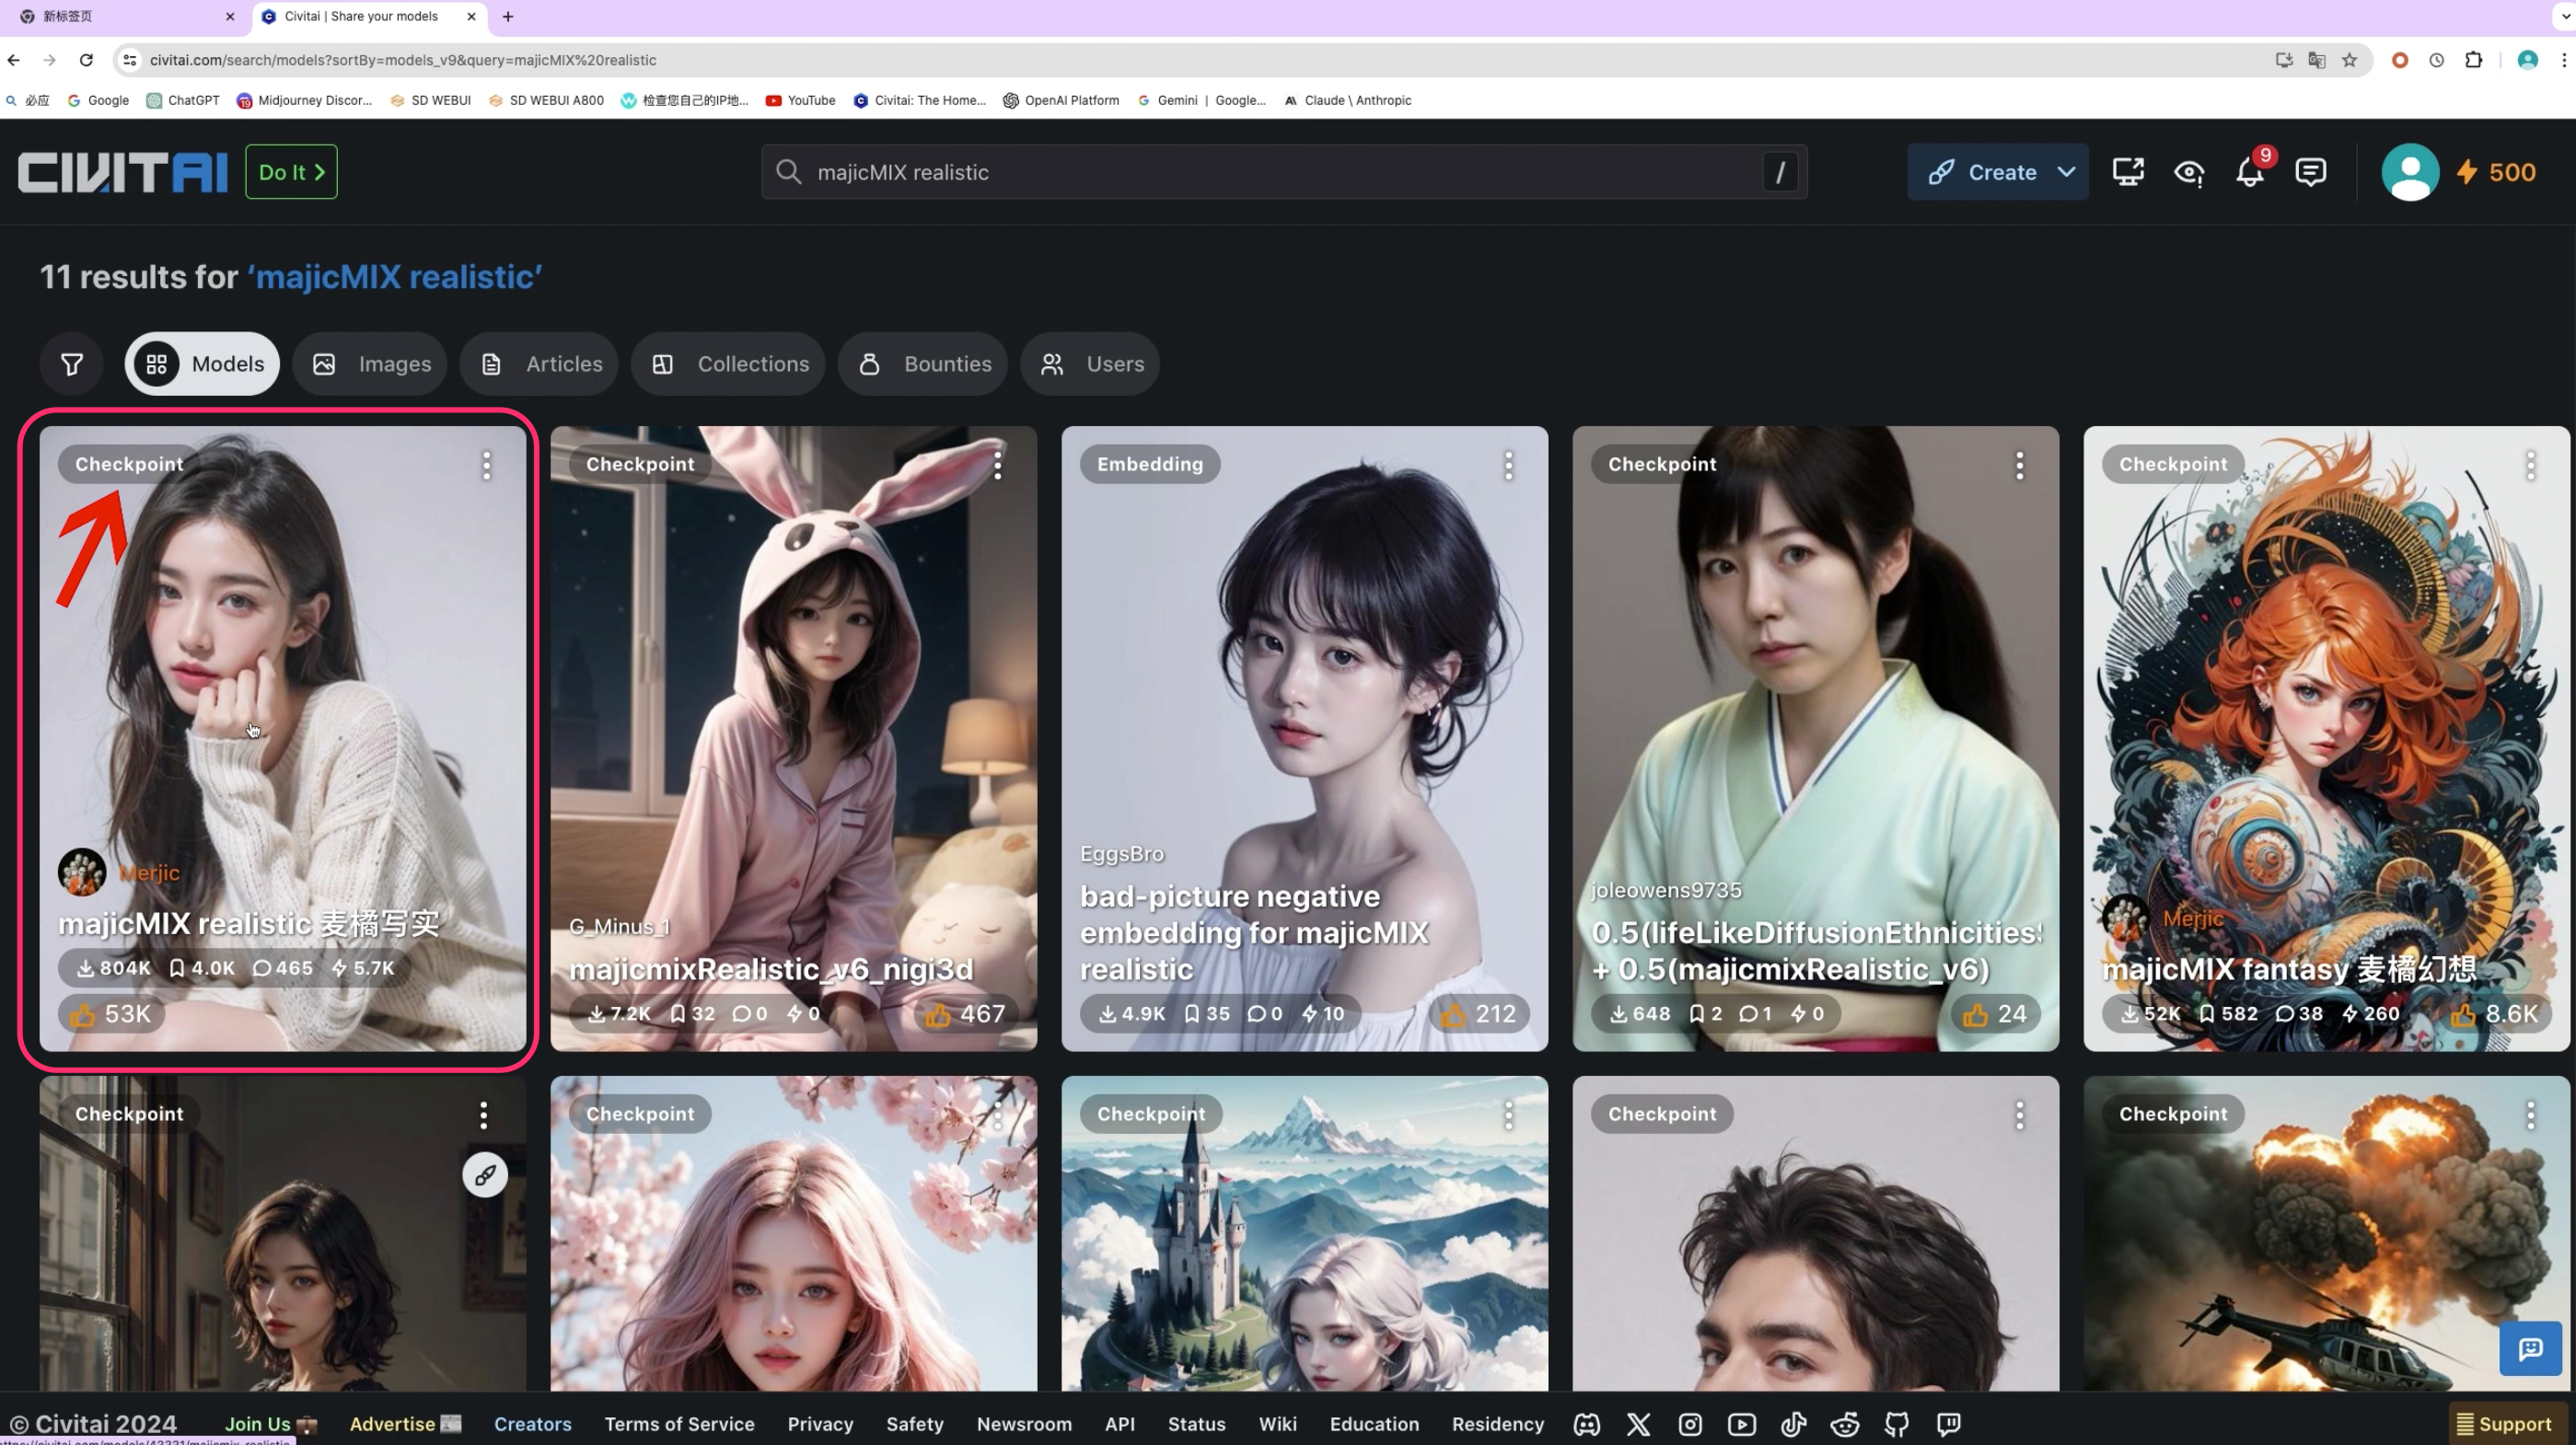
Task: Open the GitHub footer icon
Action: coord(1897,1424)
